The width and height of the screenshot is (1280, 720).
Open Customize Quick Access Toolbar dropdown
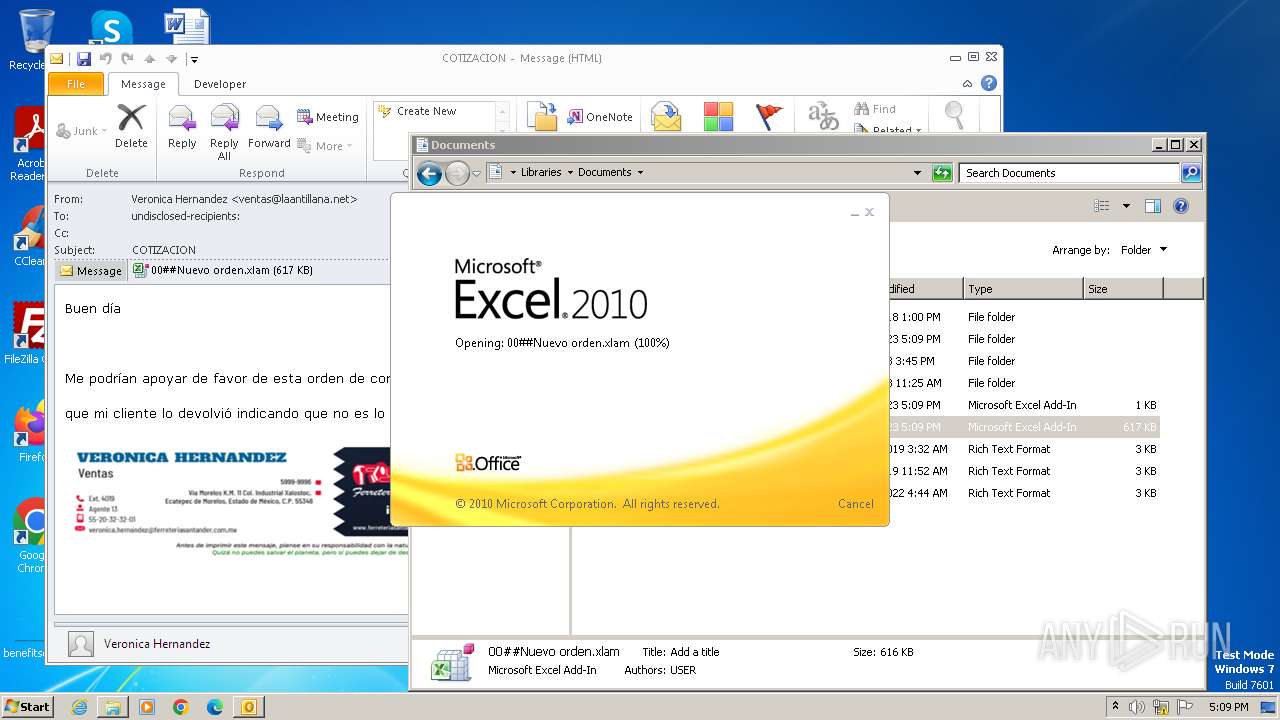click(x=194, y=59)
